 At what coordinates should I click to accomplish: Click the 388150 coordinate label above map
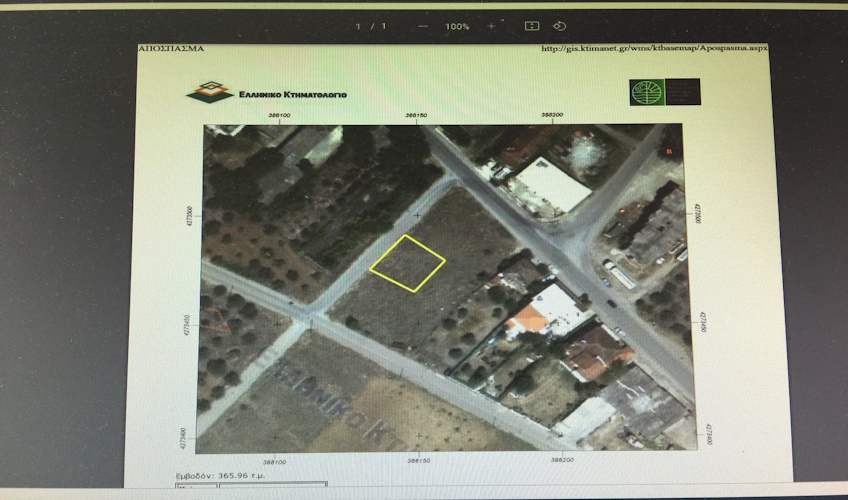click(417, 116)
